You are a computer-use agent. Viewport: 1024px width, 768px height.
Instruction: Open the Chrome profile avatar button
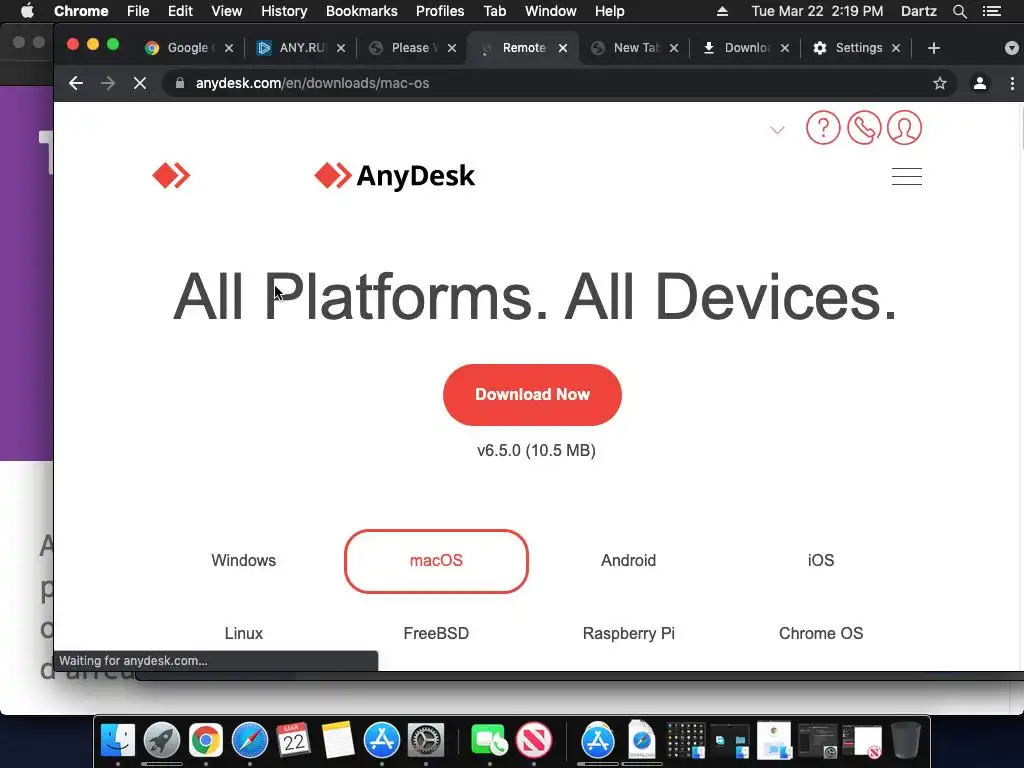point(980,83)
